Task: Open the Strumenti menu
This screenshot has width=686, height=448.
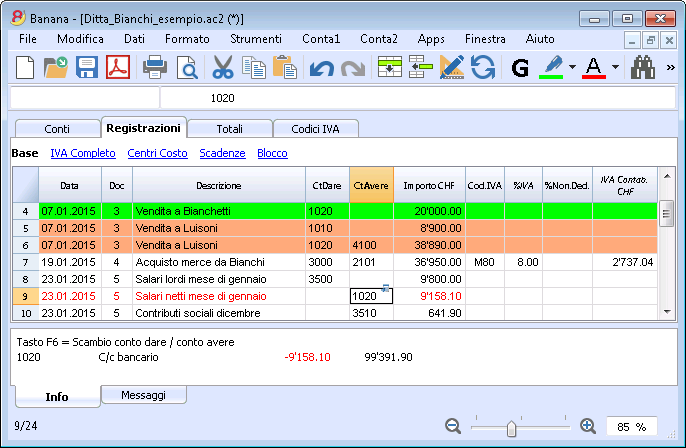Action: pyautogui.click(x=254, y=38)
